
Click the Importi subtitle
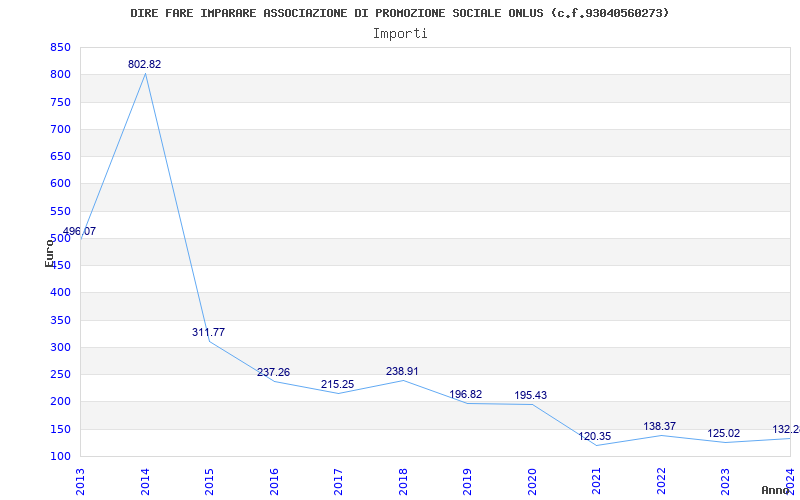[x=400, y=33]
